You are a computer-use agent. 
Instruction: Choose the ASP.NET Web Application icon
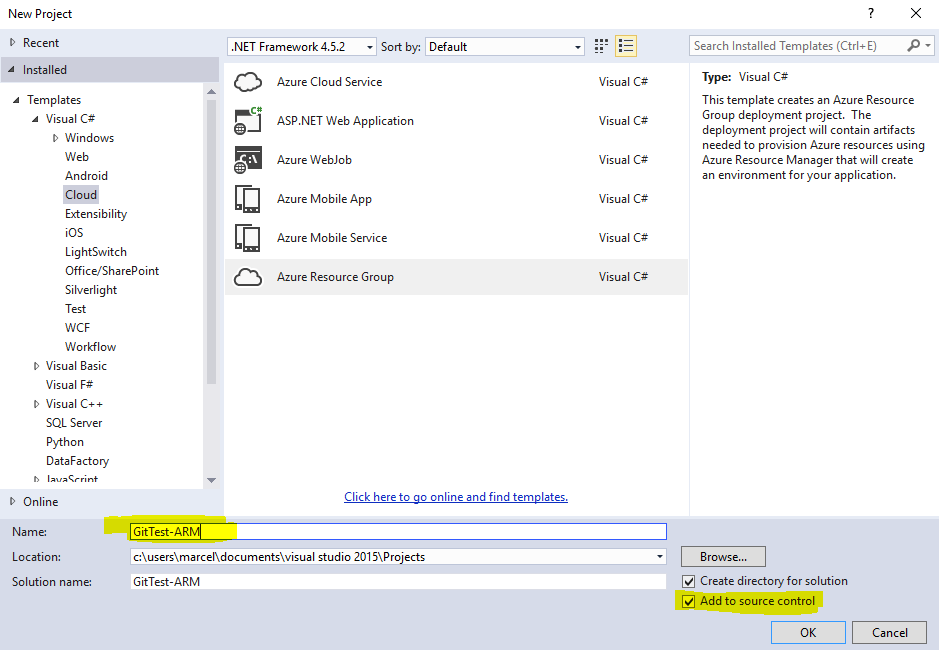coord(248,121)
